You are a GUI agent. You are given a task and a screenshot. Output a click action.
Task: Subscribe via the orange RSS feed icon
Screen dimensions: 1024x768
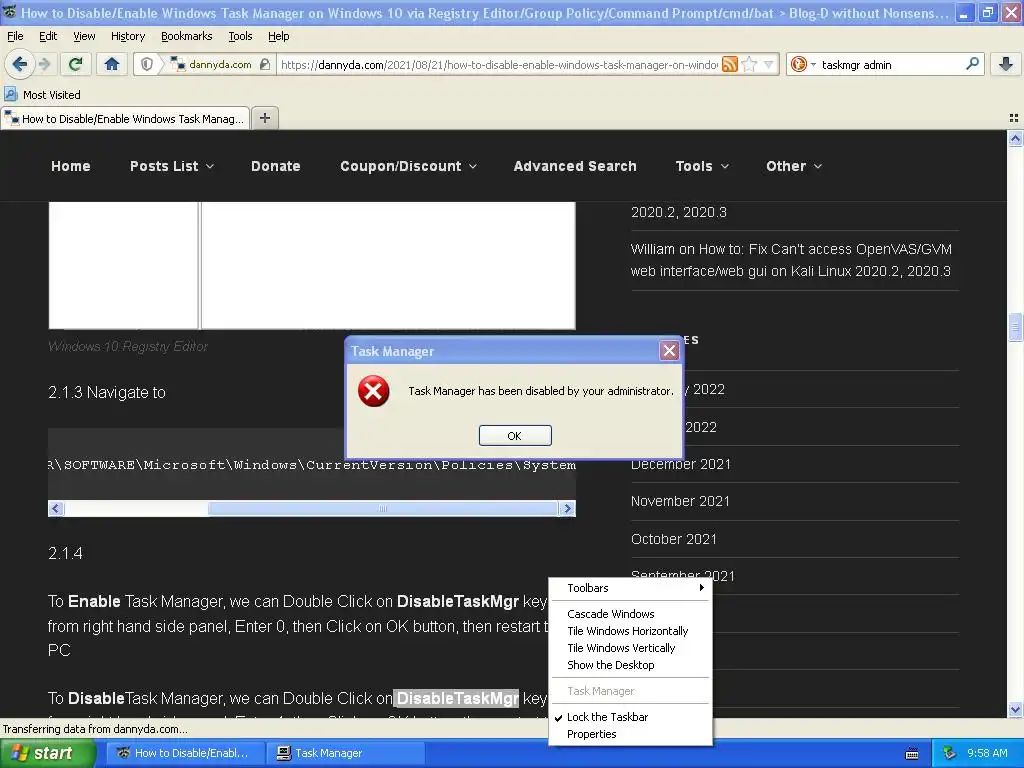(x=730, y=64)
